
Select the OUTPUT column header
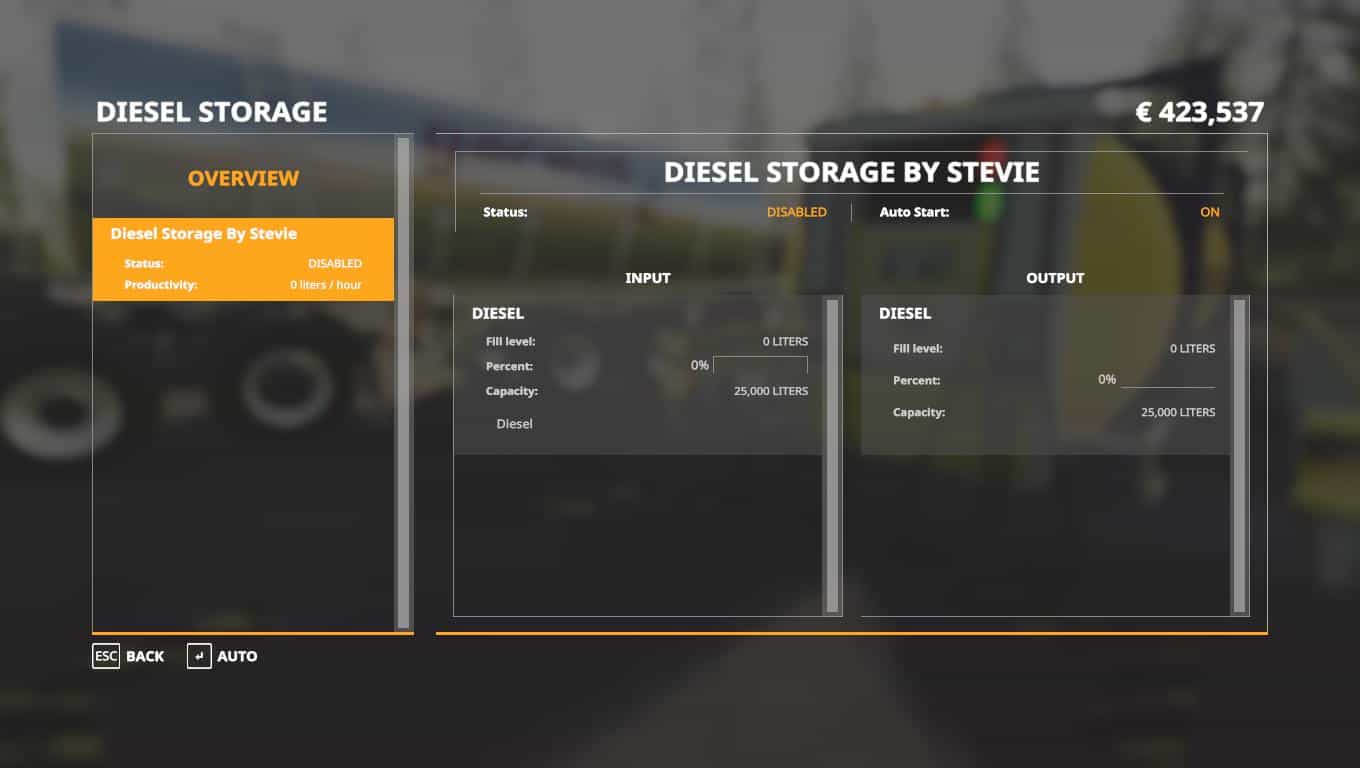pyautogui.click(x=1055, y=278)
